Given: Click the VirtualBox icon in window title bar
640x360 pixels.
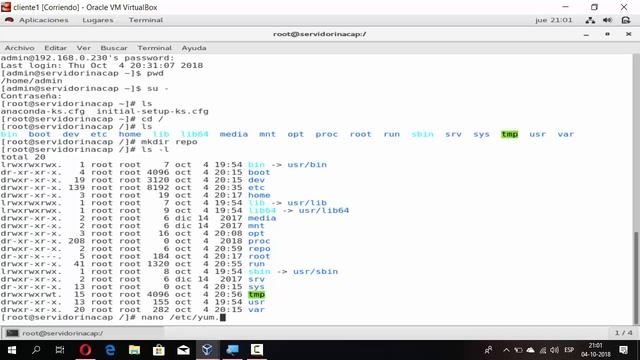Looking at the screenshot, I should tap(6, 7).
